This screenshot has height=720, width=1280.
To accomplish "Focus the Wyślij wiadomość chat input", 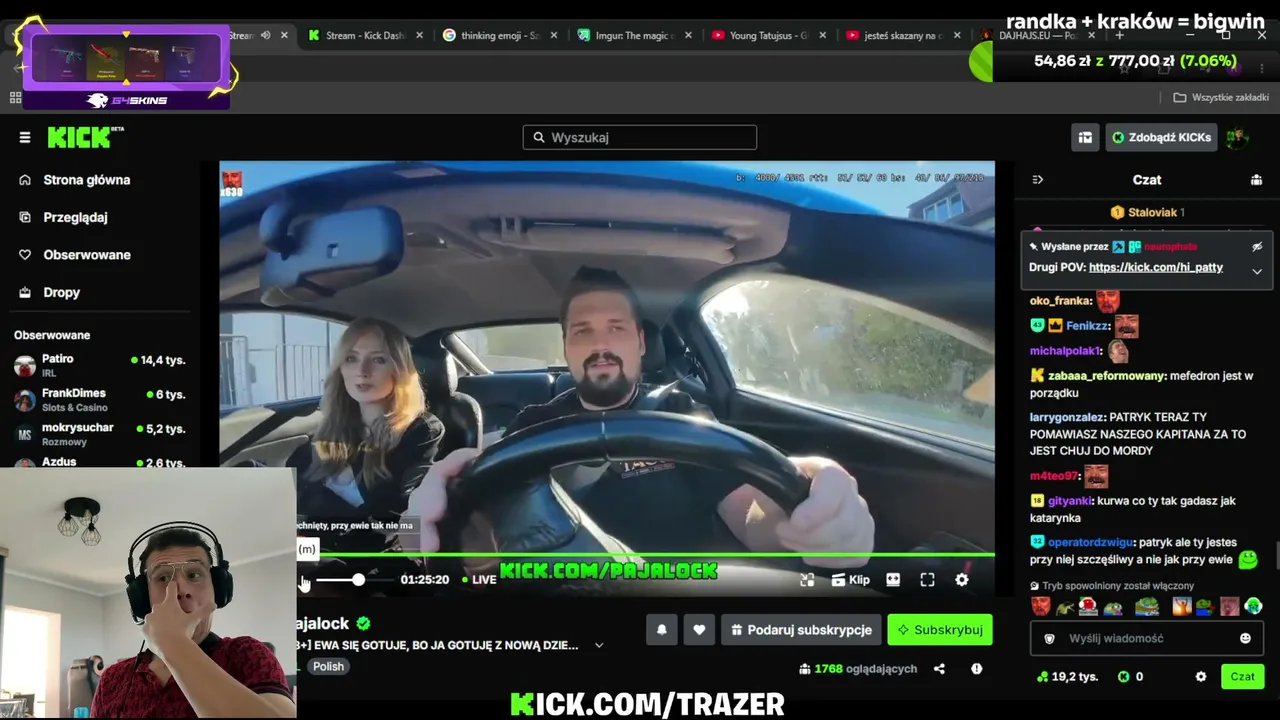I will (x=1146, y=638).
